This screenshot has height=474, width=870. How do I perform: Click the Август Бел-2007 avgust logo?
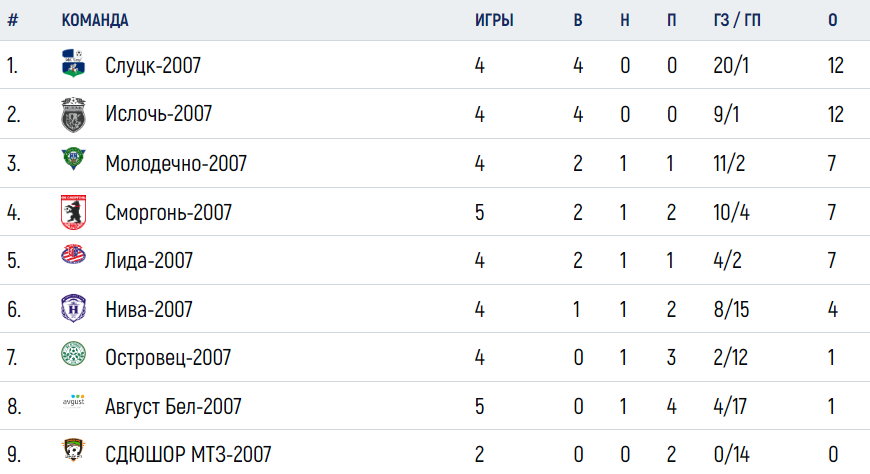tap(73, 401)
